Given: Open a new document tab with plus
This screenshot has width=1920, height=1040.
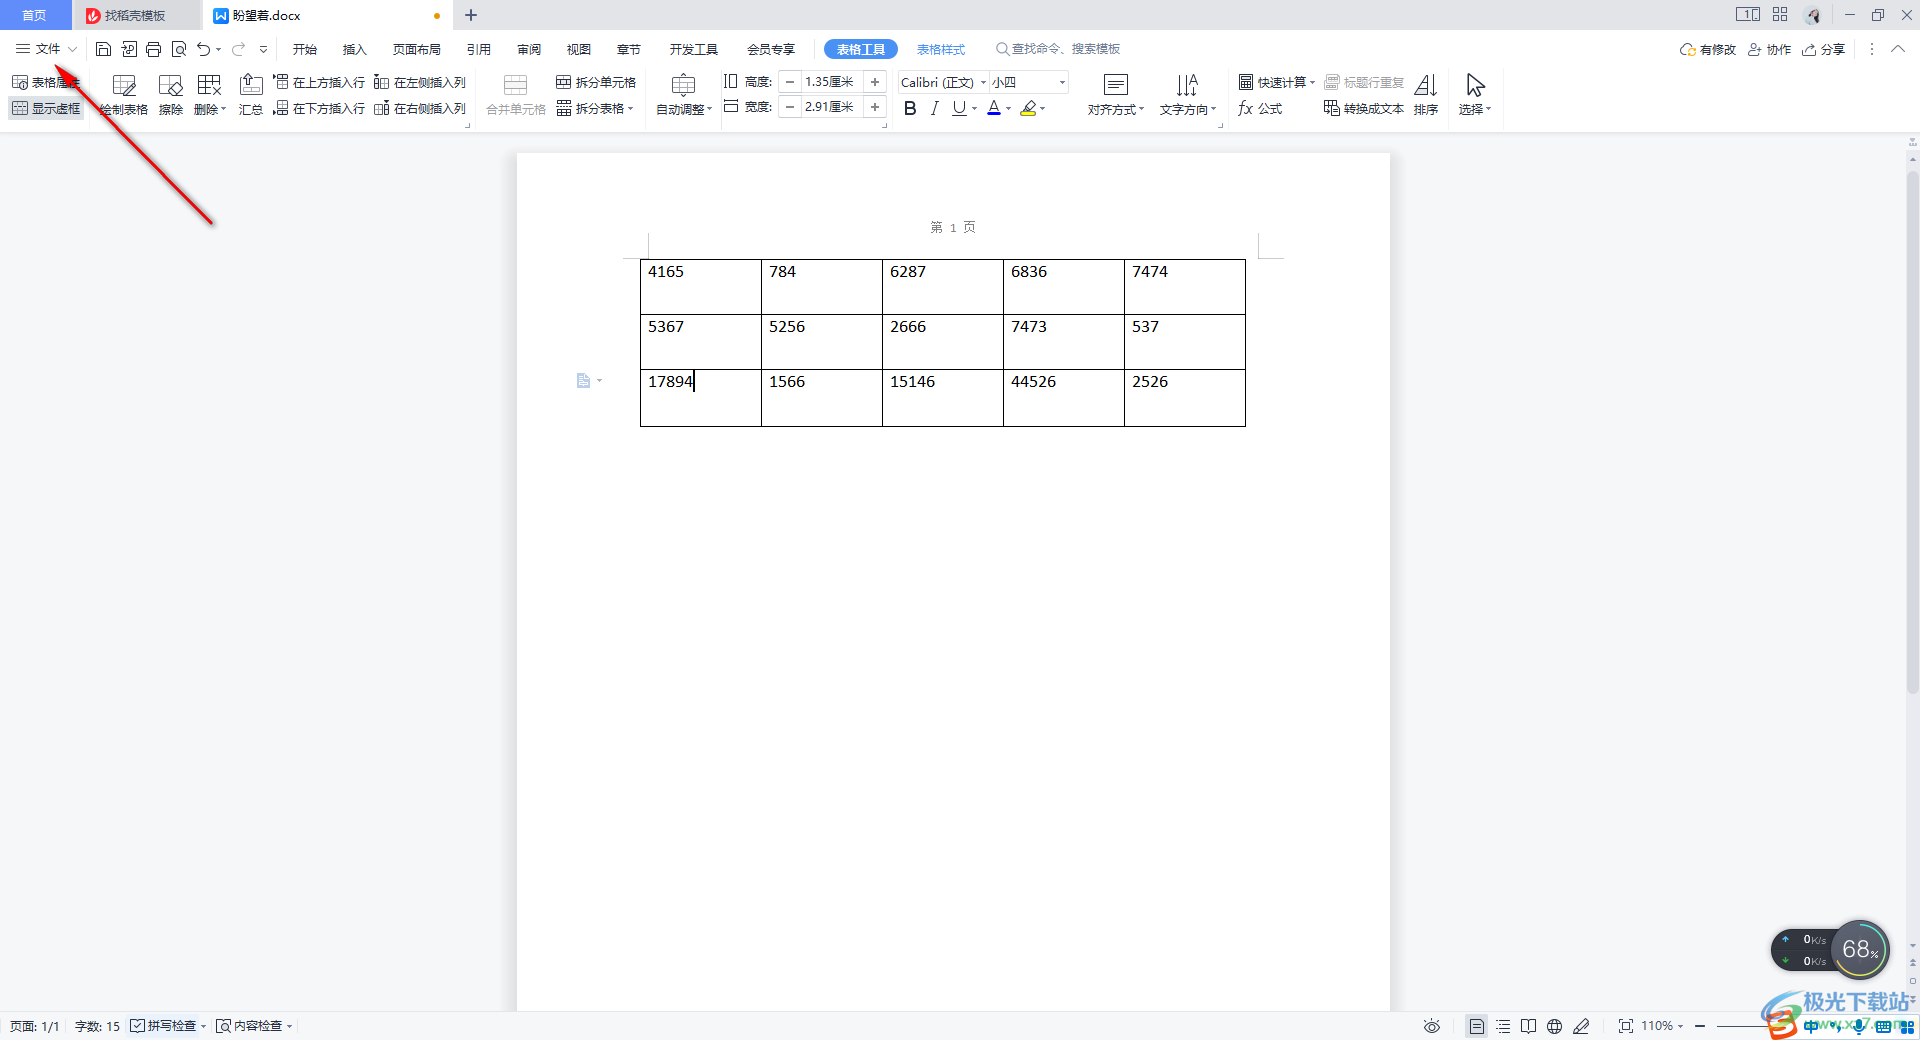Looking at the screenshot, I should [471, 15].
